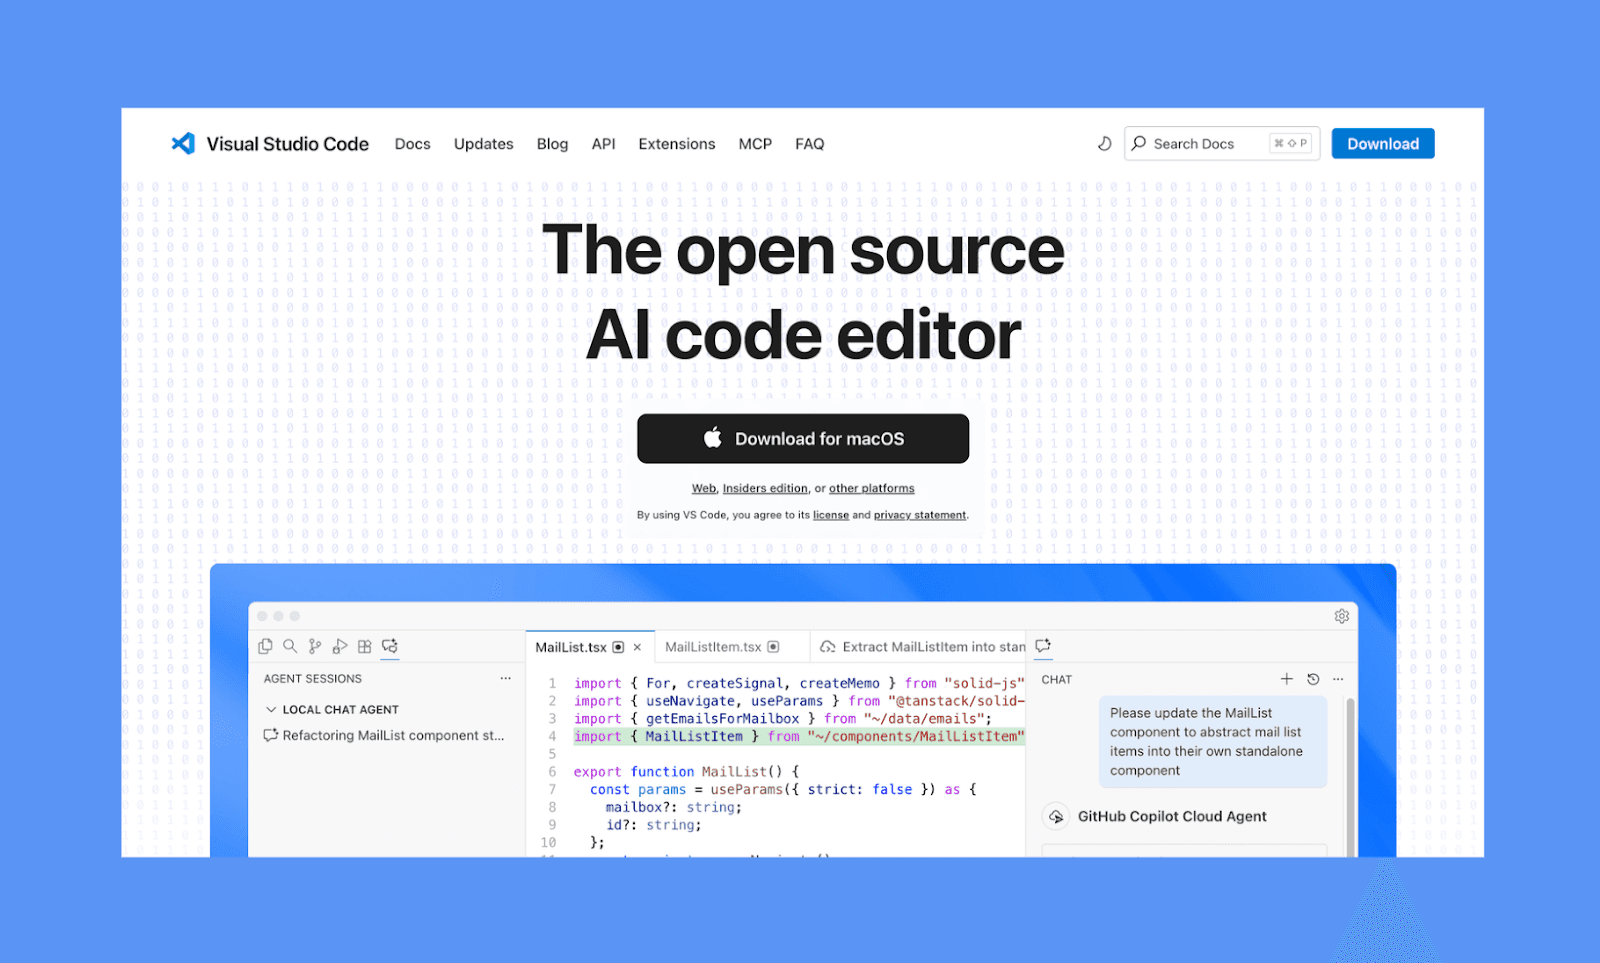Click the keyboard shortcut hint in Search Docs
Viewport: 1600px width, 963px height.
point(1291,143)
